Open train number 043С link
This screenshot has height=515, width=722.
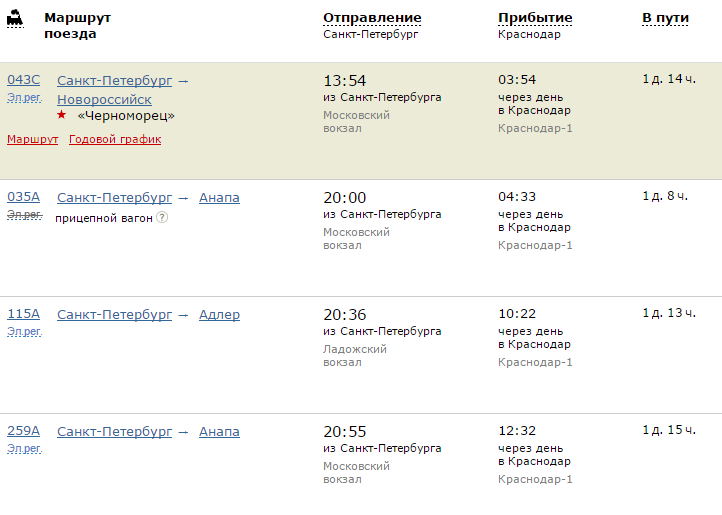pyautogui.click(x=24, y=80)
